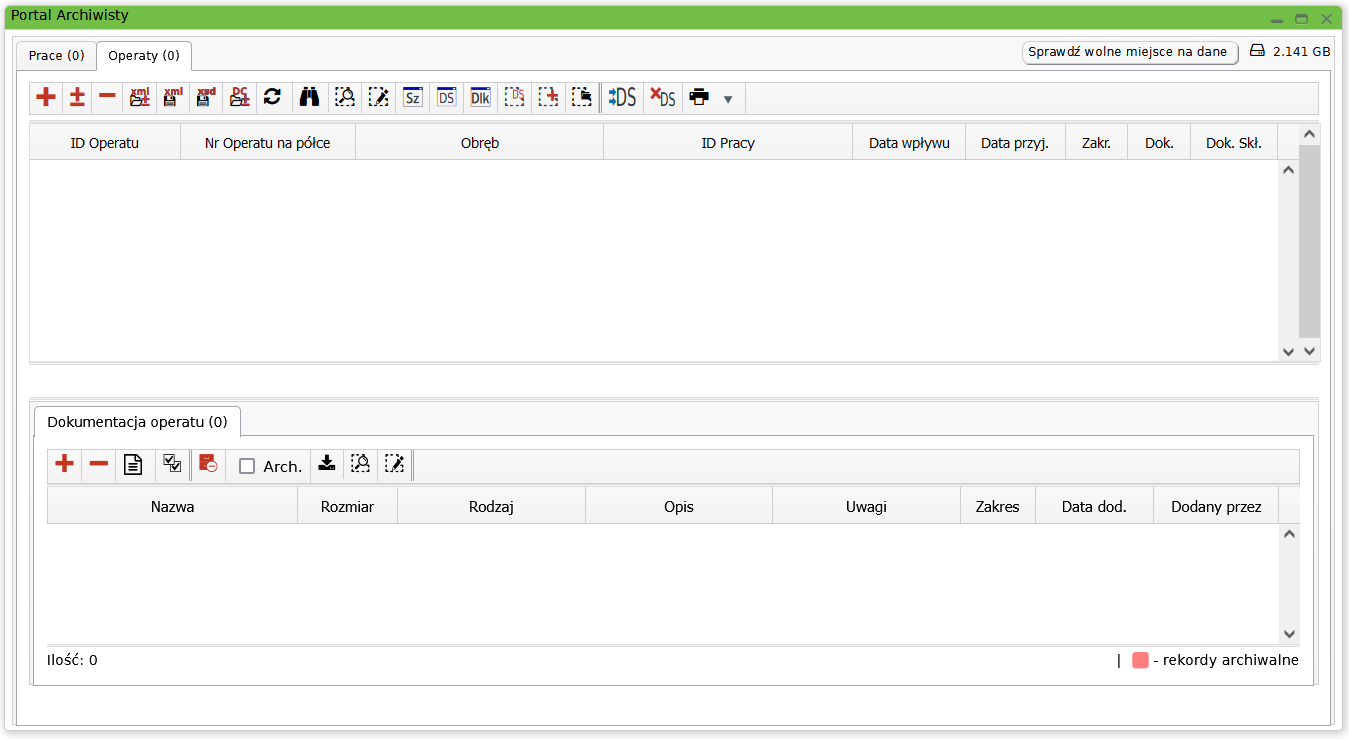Click the refresh icon in the Operaty toolbar
The width and height of the screenshot is (1349, 739).
click(x=272, y=97)
